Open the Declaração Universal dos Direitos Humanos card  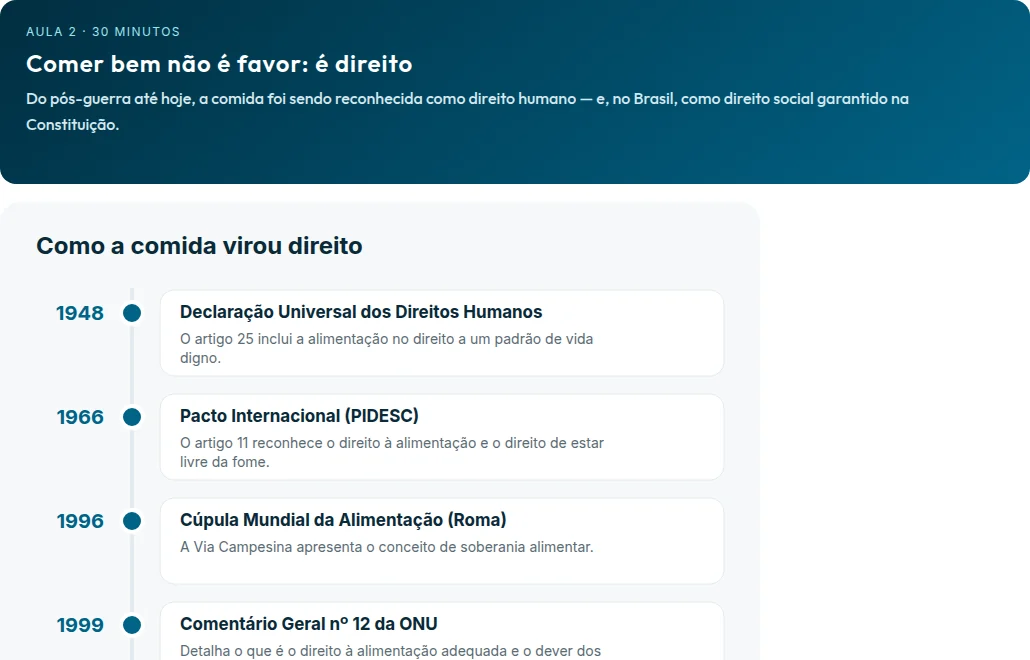coord(442,333)
